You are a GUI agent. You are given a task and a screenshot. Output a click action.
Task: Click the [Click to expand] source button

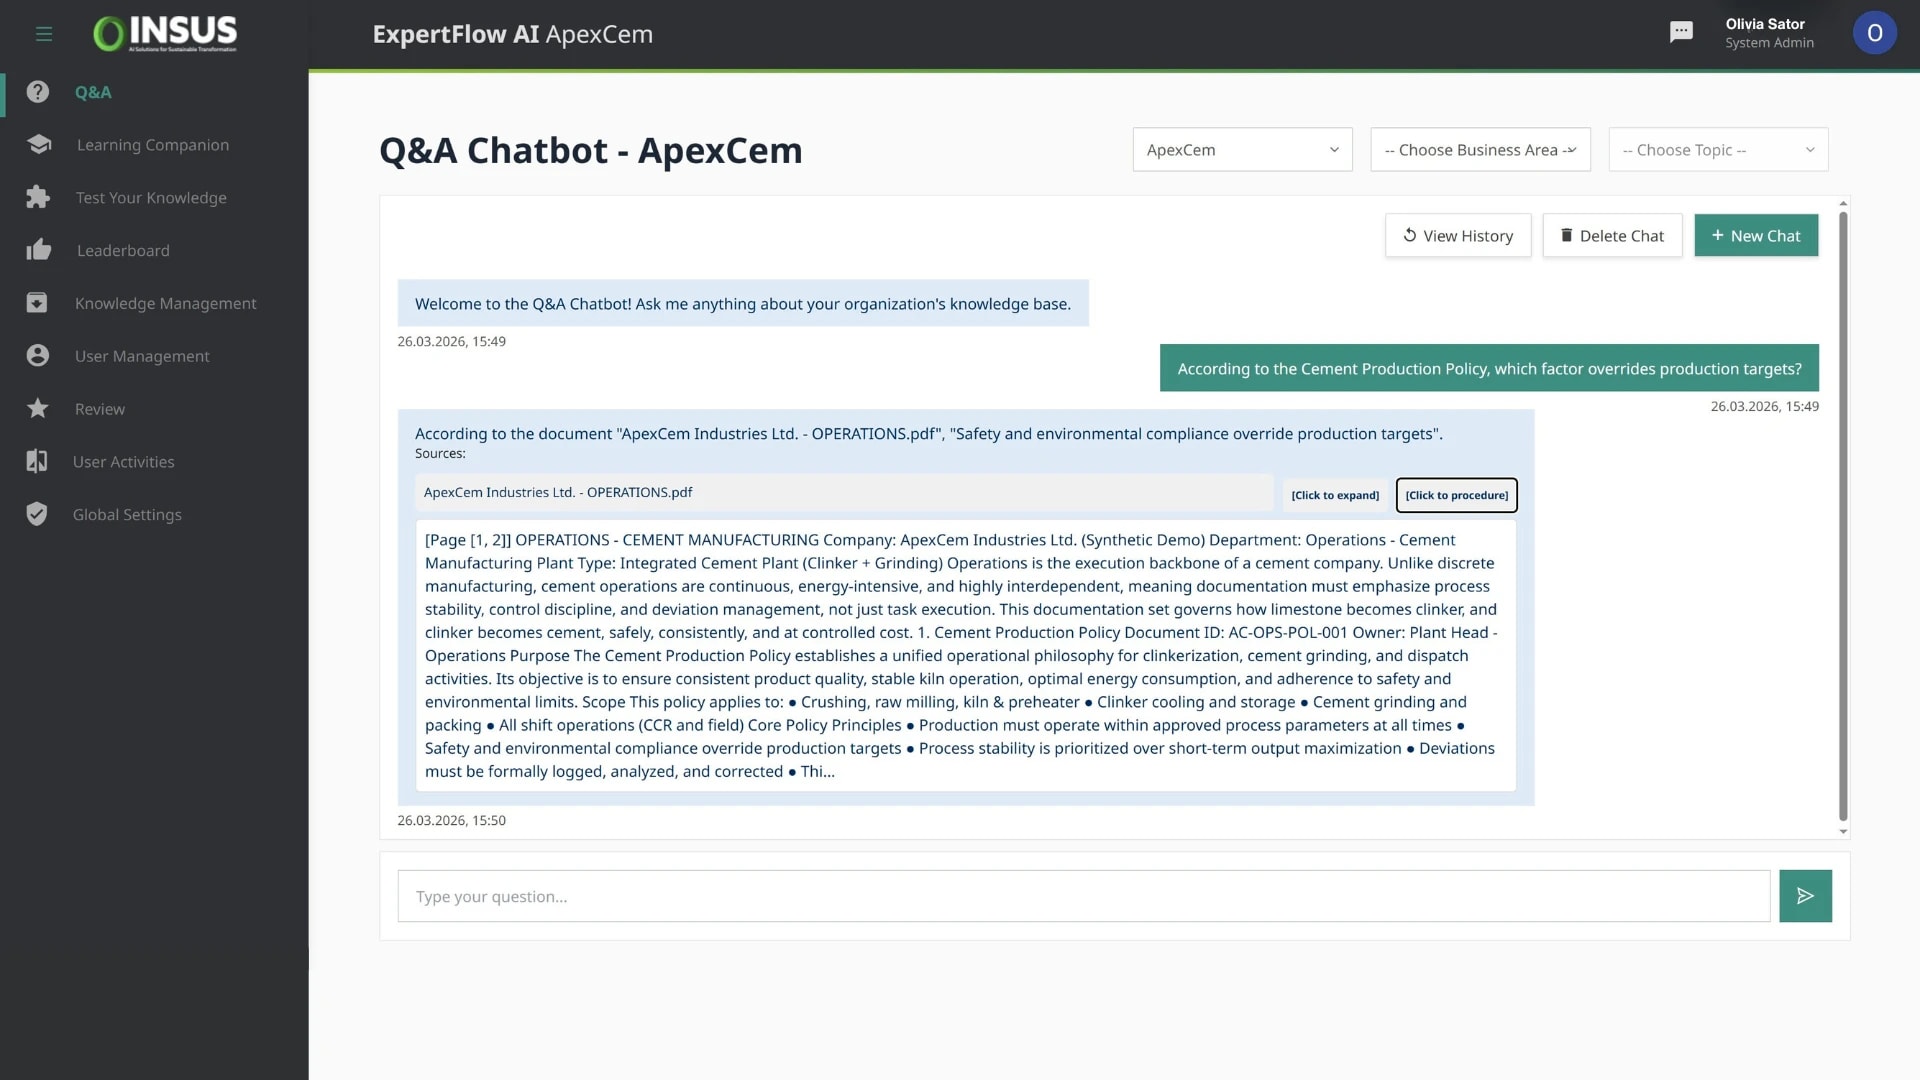pos(1335,495)
